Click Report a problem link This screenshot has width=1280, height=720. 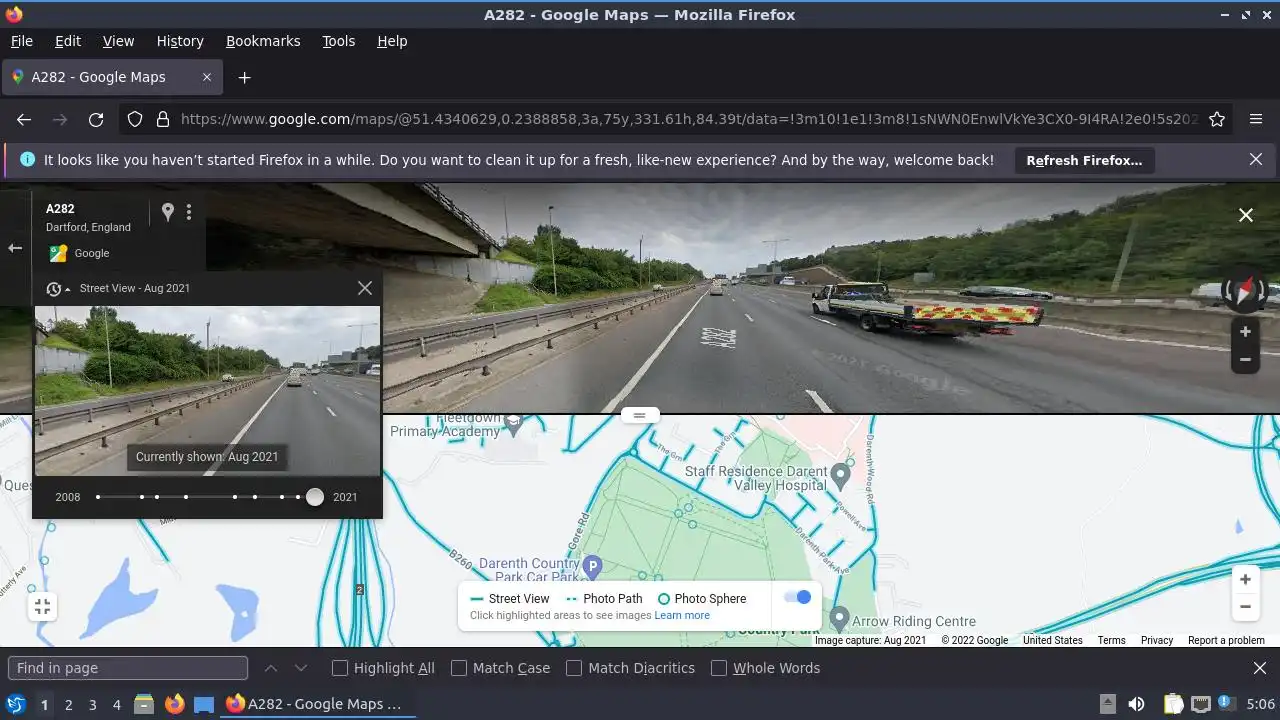[x=1226, y=640]
